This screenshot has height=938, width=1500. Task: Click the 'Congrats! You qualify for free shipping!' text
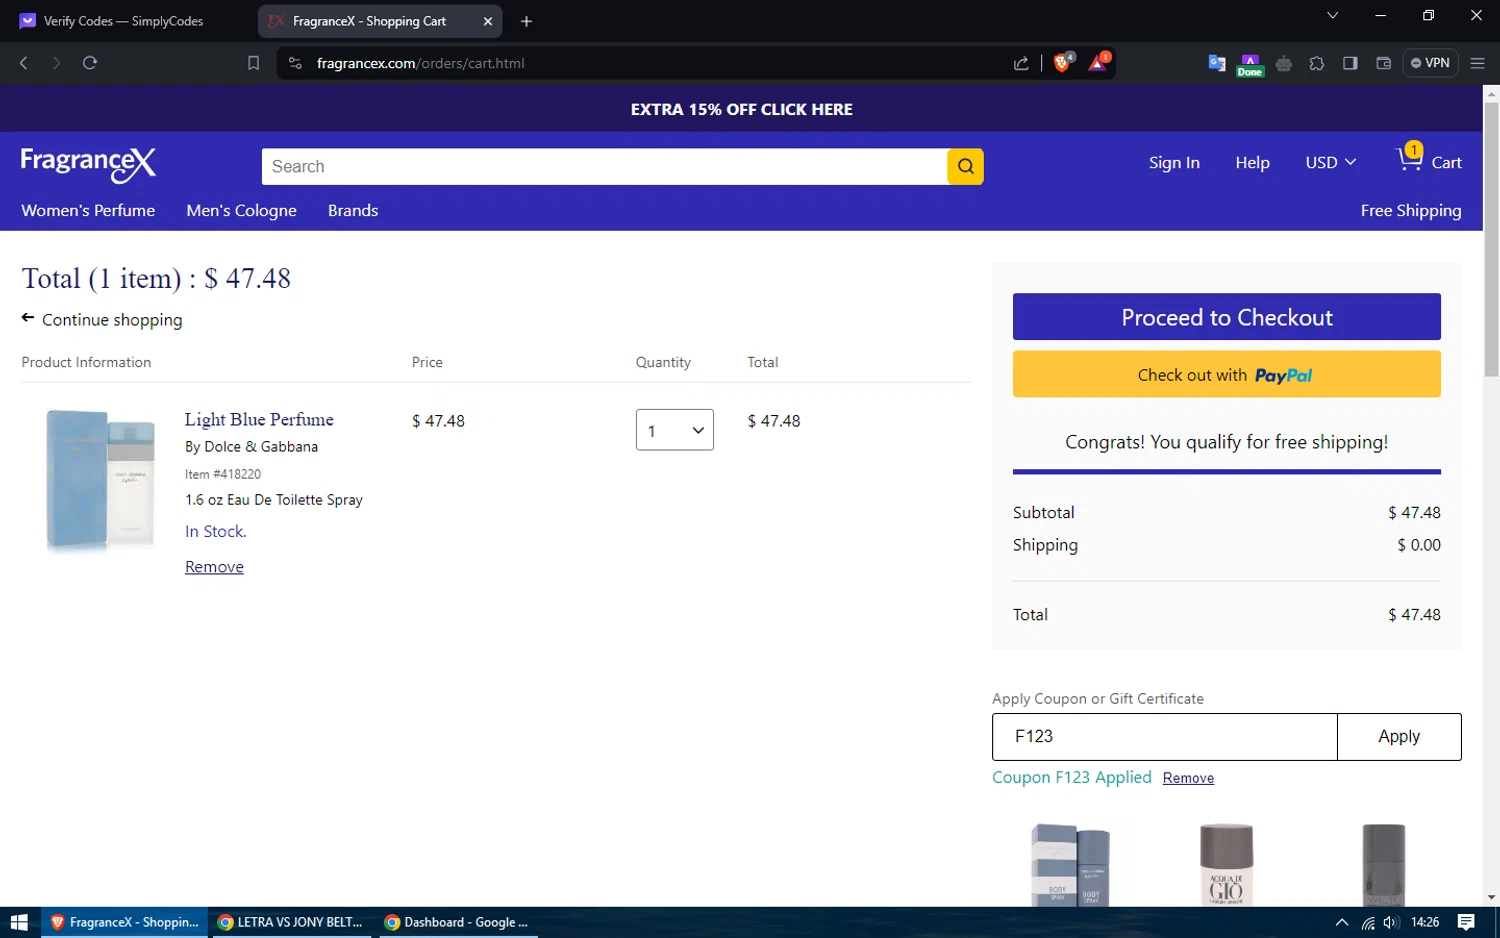pyautogui.click(x=1227, y=442)
